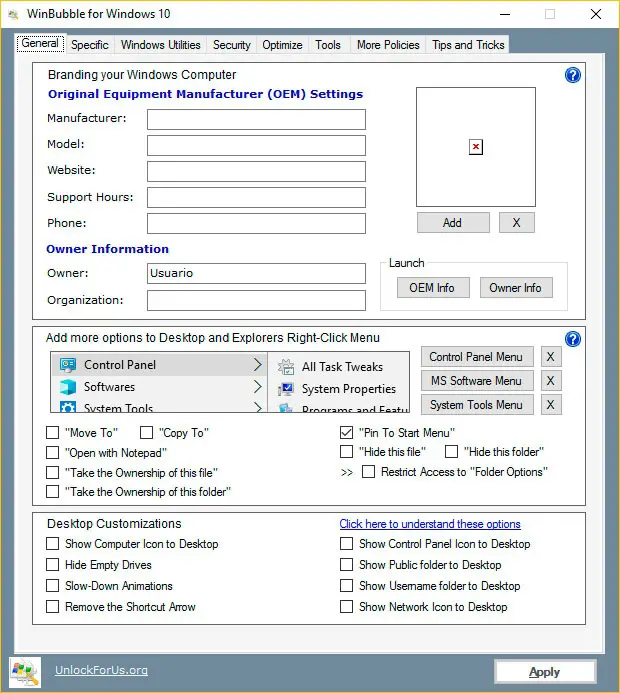Open "Click here to understand these options" link
The width and height of the screenshot is (620, 693).
[430, 524]
